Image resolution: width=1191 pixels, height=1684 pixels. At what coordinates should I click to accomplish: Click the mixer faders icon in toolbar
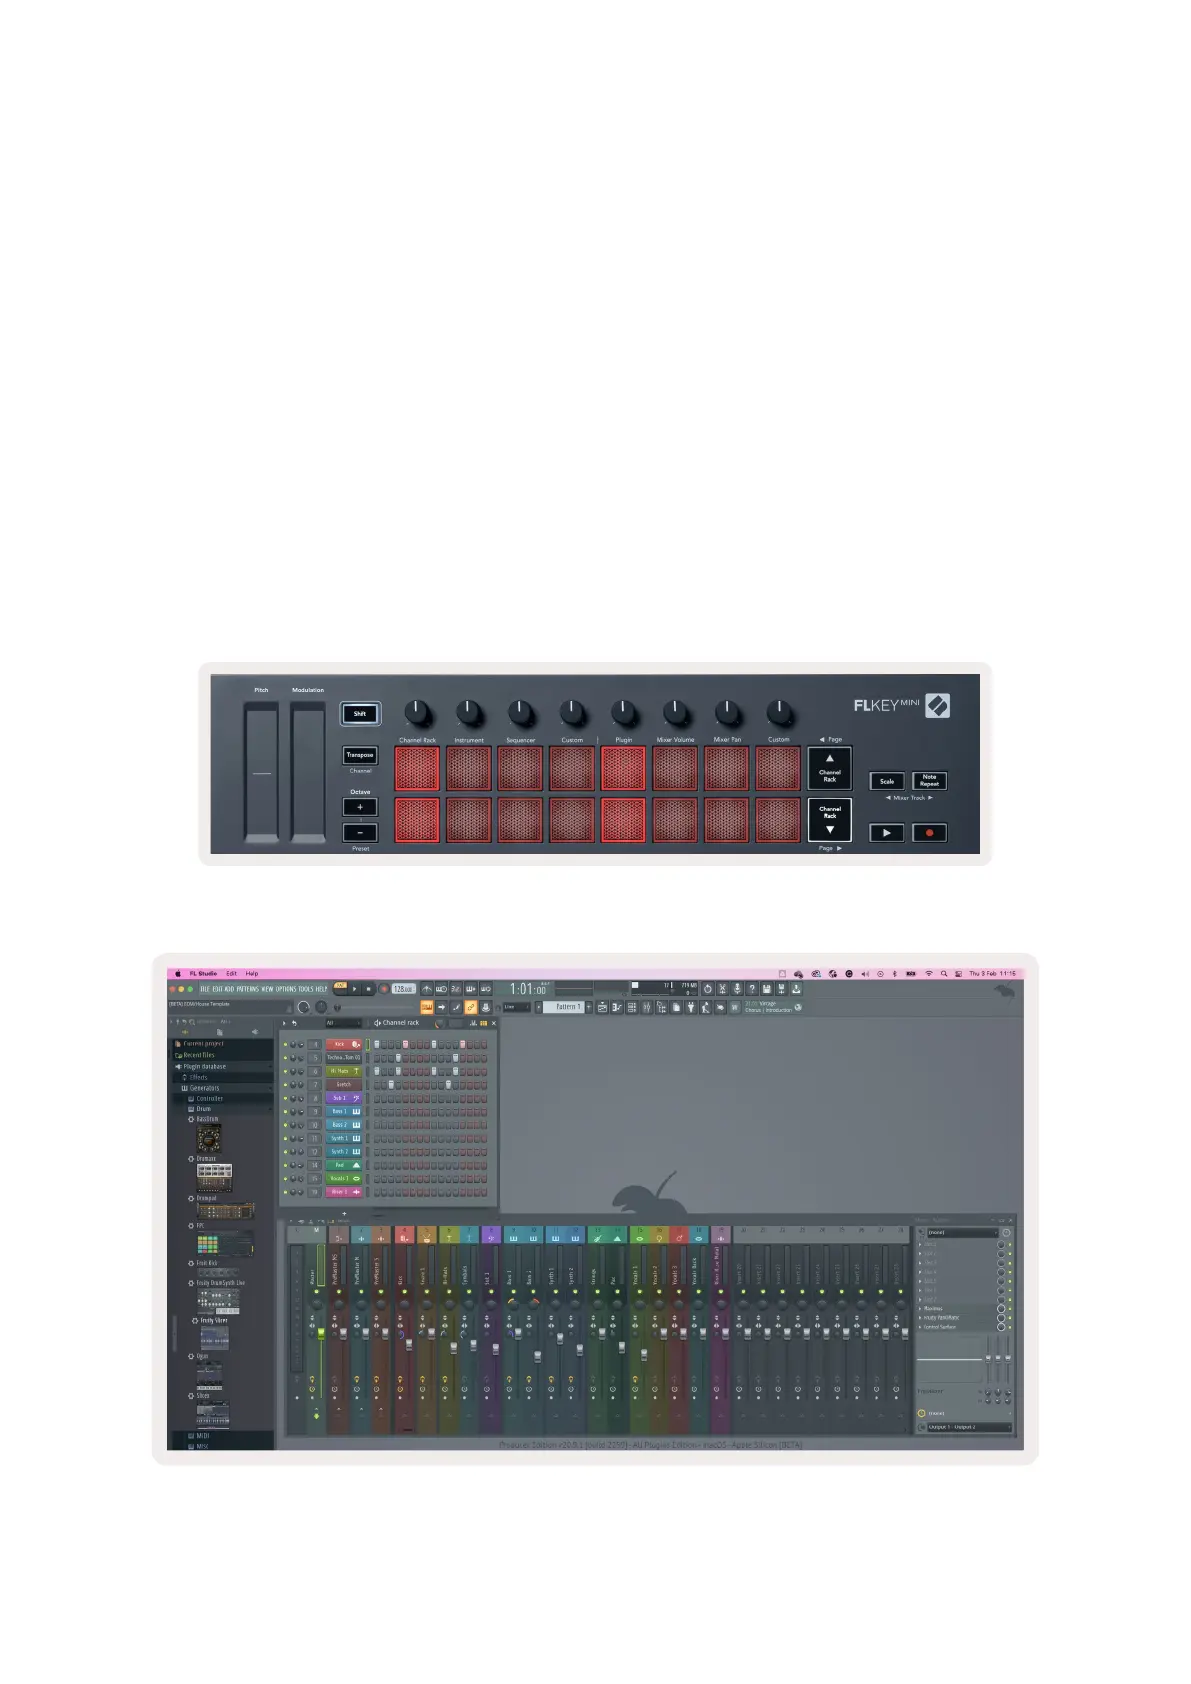coord(647,1007)
